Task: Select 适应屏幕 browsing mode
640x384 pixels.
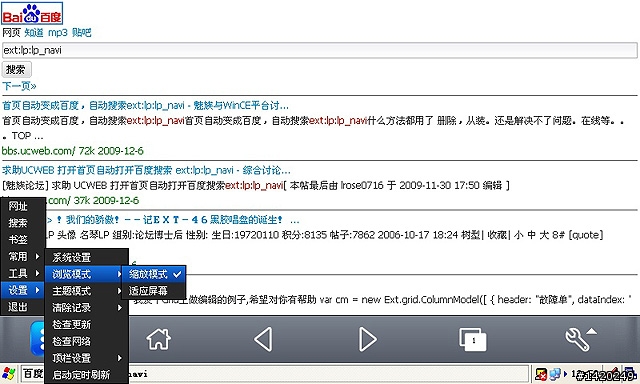Action: click(x=154, y=291)
